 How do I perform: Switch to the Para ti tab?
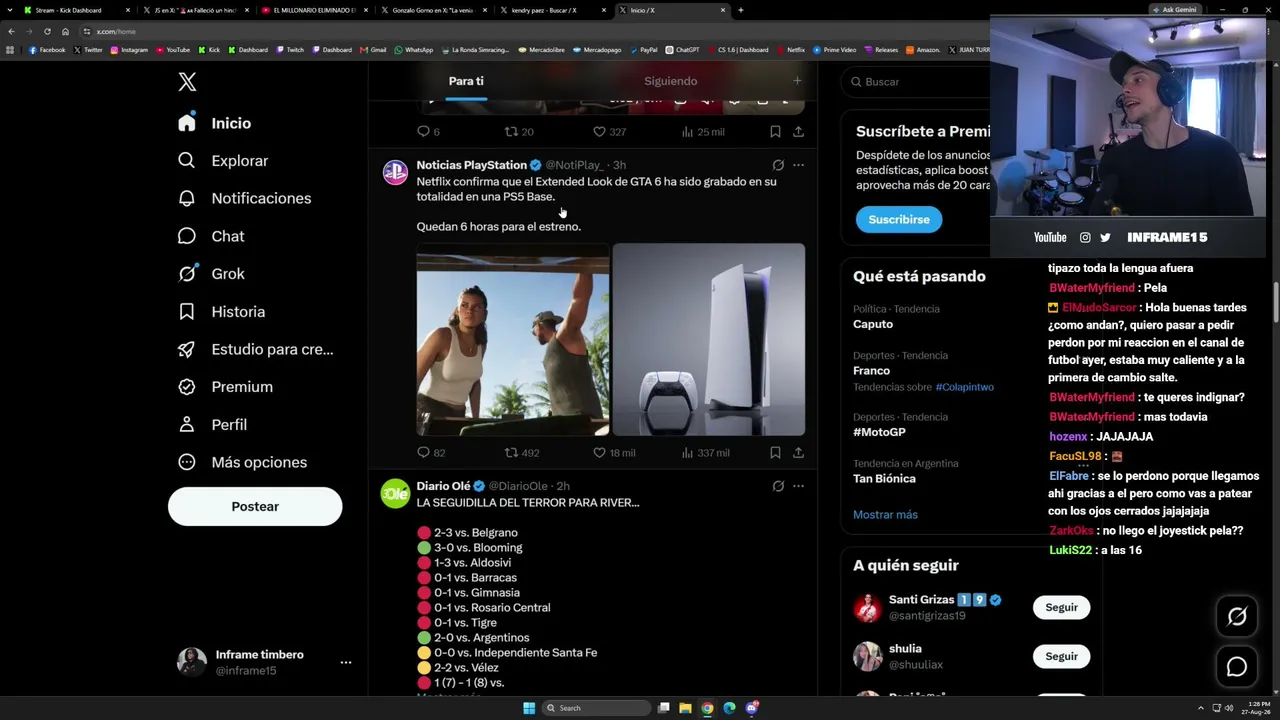tap(466, 81)
